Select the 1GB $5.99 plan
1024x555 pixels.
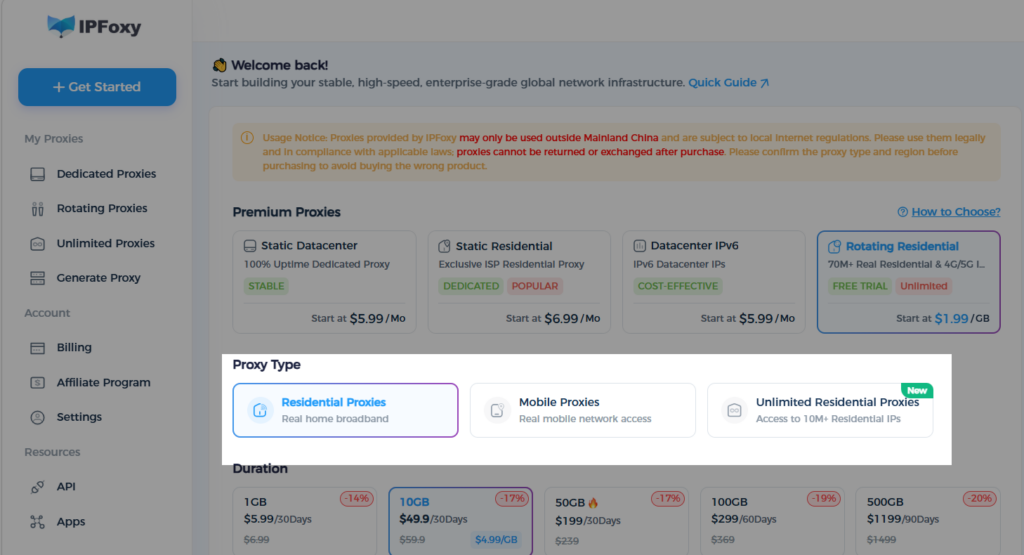tap(305, 521)
